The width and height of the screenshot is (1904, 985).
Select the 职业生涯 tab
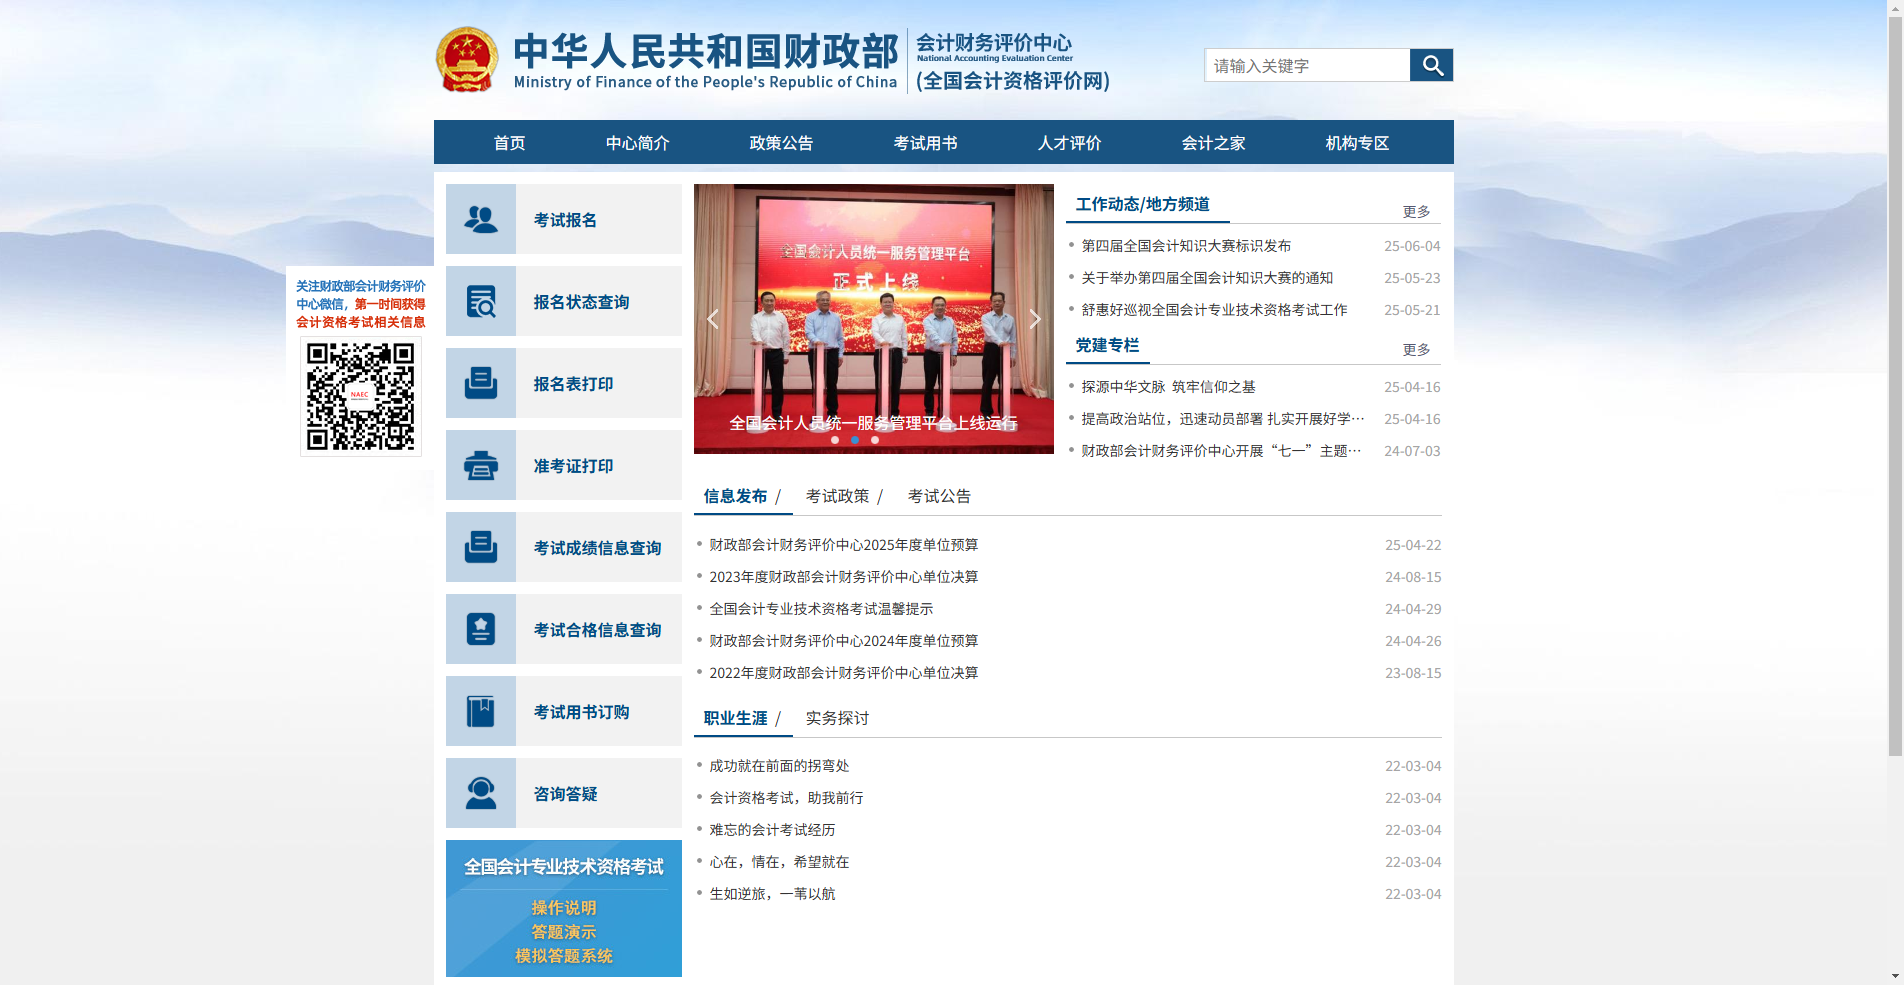coord(736,717)
